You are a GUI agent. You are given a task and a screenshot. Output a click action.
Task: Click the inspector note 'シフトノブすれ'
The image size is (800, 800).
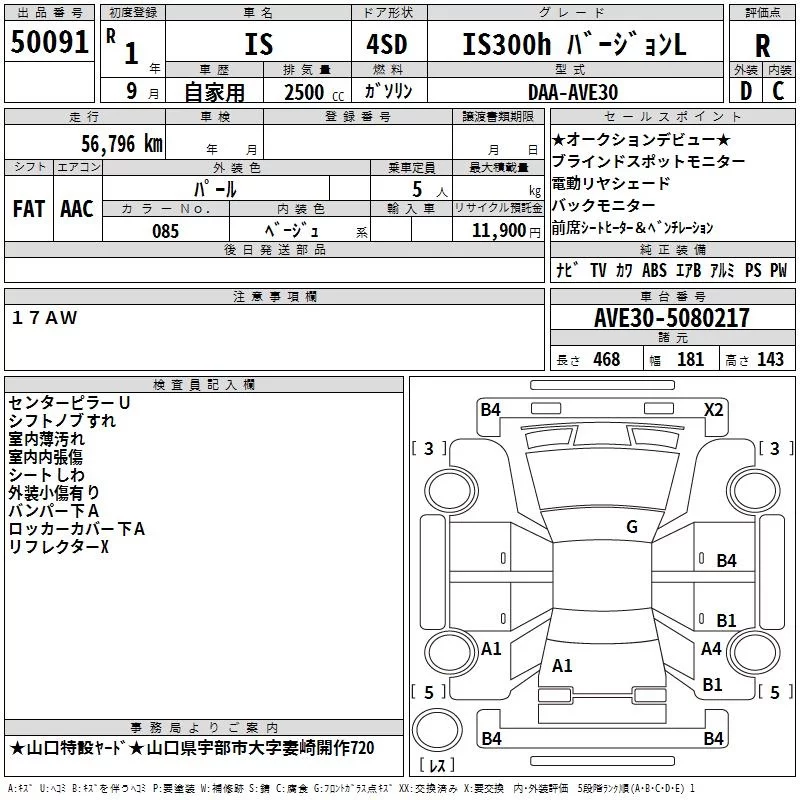pos(62,420)
